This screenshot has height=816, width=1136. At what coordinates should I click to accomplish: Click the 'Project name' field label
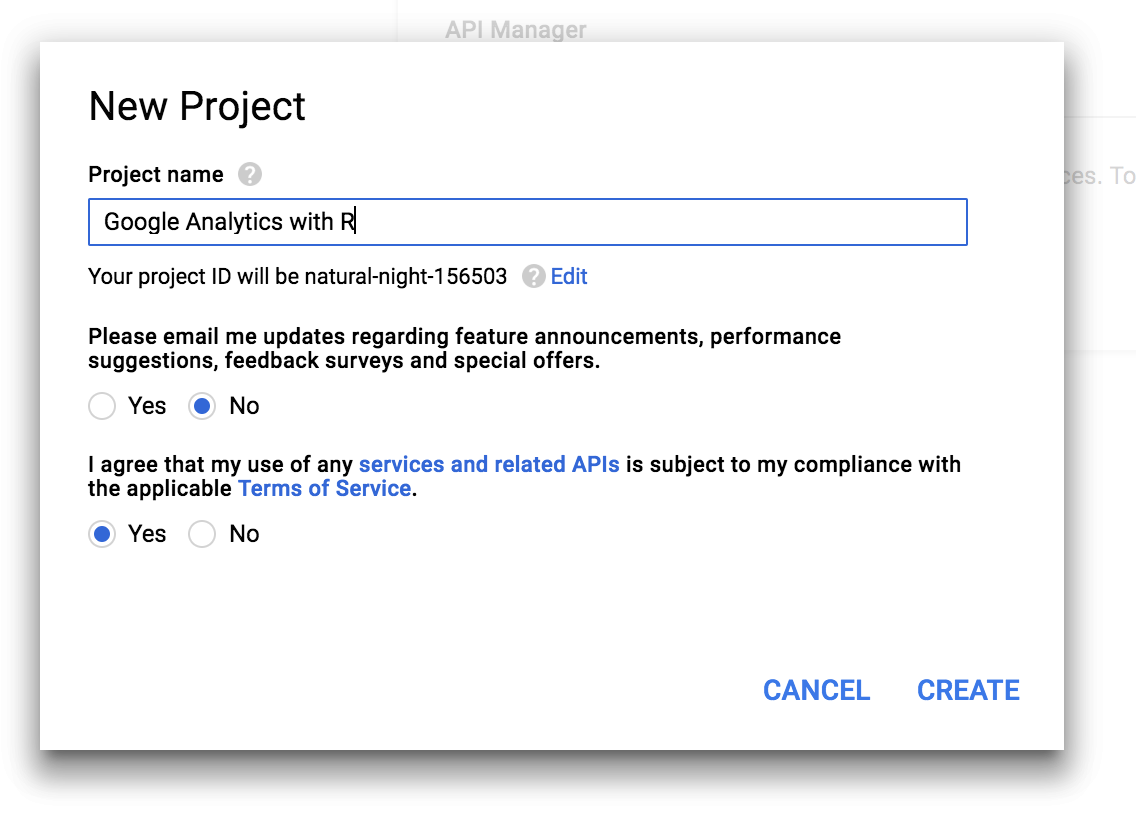click(156, 175)
